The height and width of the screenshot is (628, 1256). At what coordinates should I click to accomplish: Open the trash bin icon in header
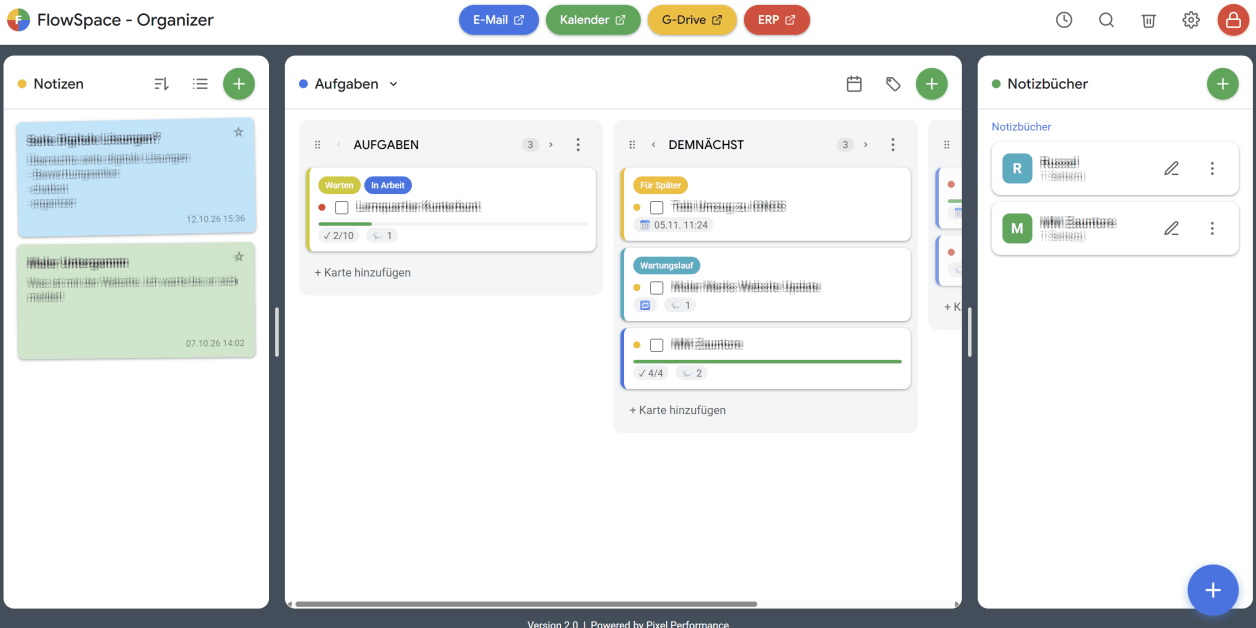(x=1149, y=20)
